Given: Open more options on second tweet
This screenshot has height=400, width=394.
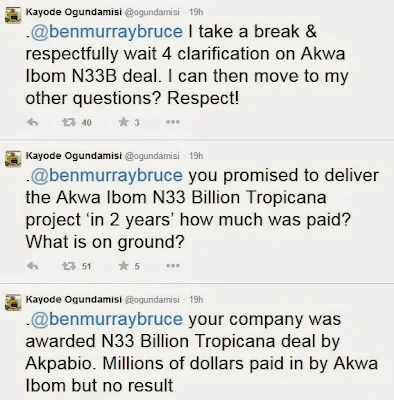Looking at the screenshot, I should point(173,266).
